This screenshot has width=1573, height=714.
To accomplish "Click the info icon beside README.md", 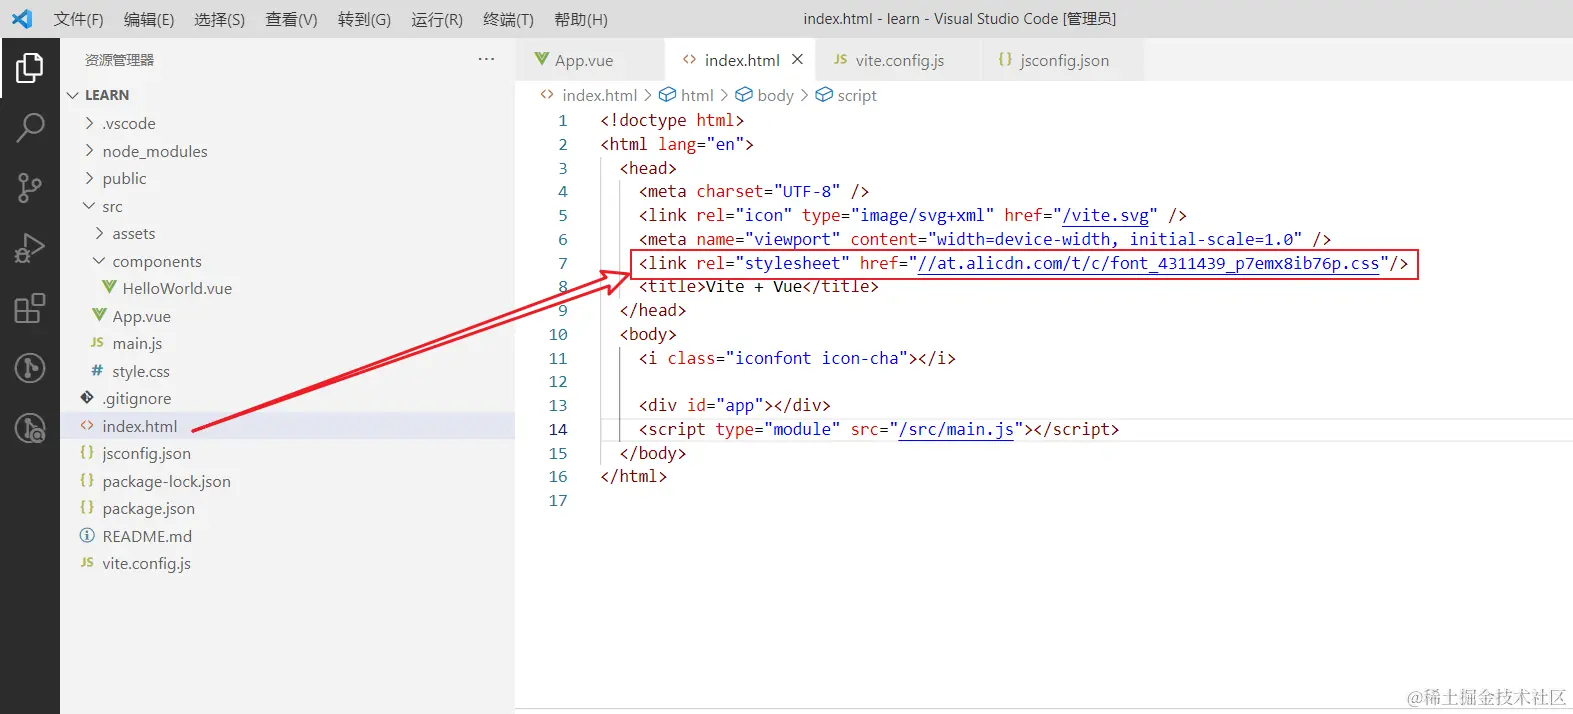I will click(87, 535).
